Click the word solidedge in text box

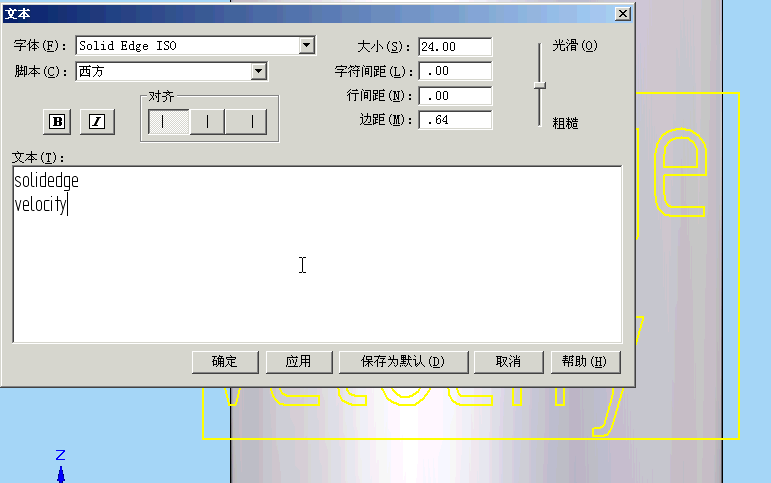(x=46, y=181)
